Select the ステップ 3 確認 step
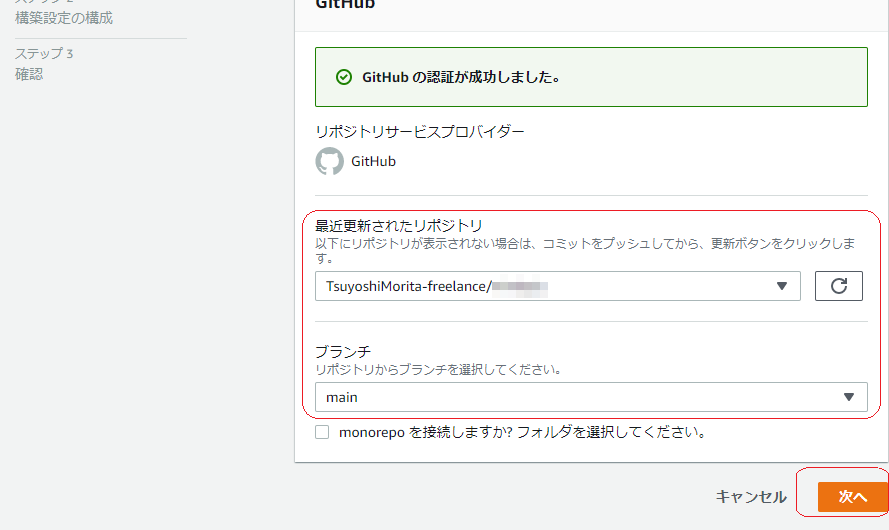Screen dimensions: 889x530 click(x=44, y=63)
